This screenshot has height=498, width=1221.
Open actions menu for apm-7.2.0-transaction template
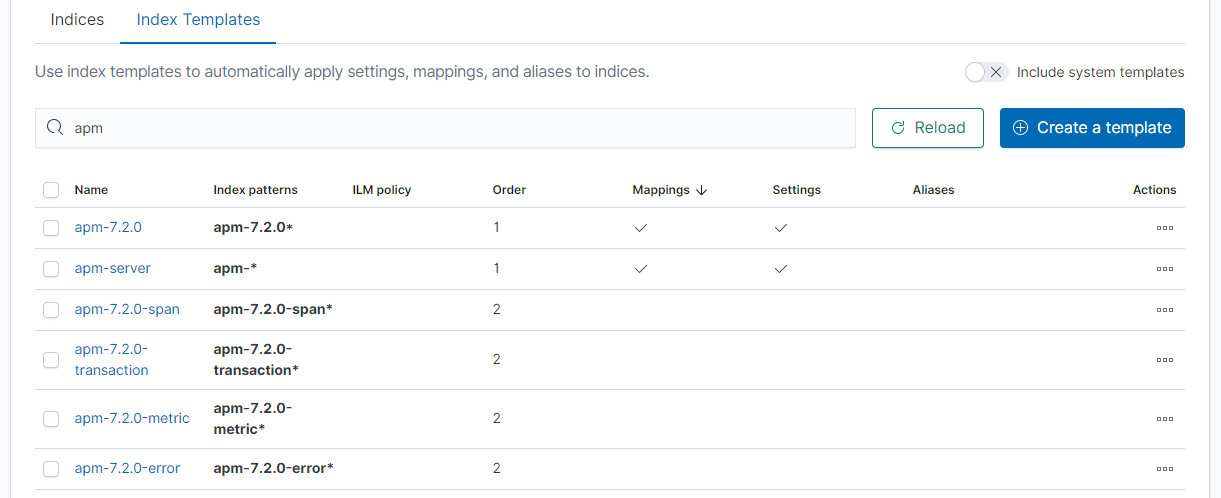coord(1164,360)
